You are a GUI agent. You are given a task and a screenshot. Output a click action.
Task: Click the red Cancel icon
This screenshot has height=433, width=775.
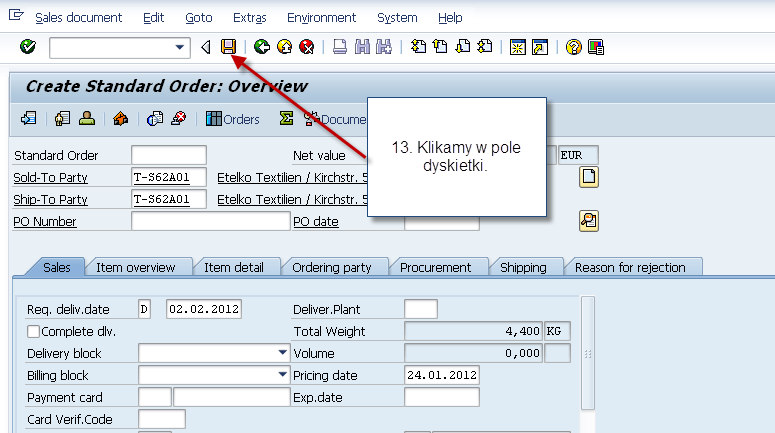click(307, 47)
